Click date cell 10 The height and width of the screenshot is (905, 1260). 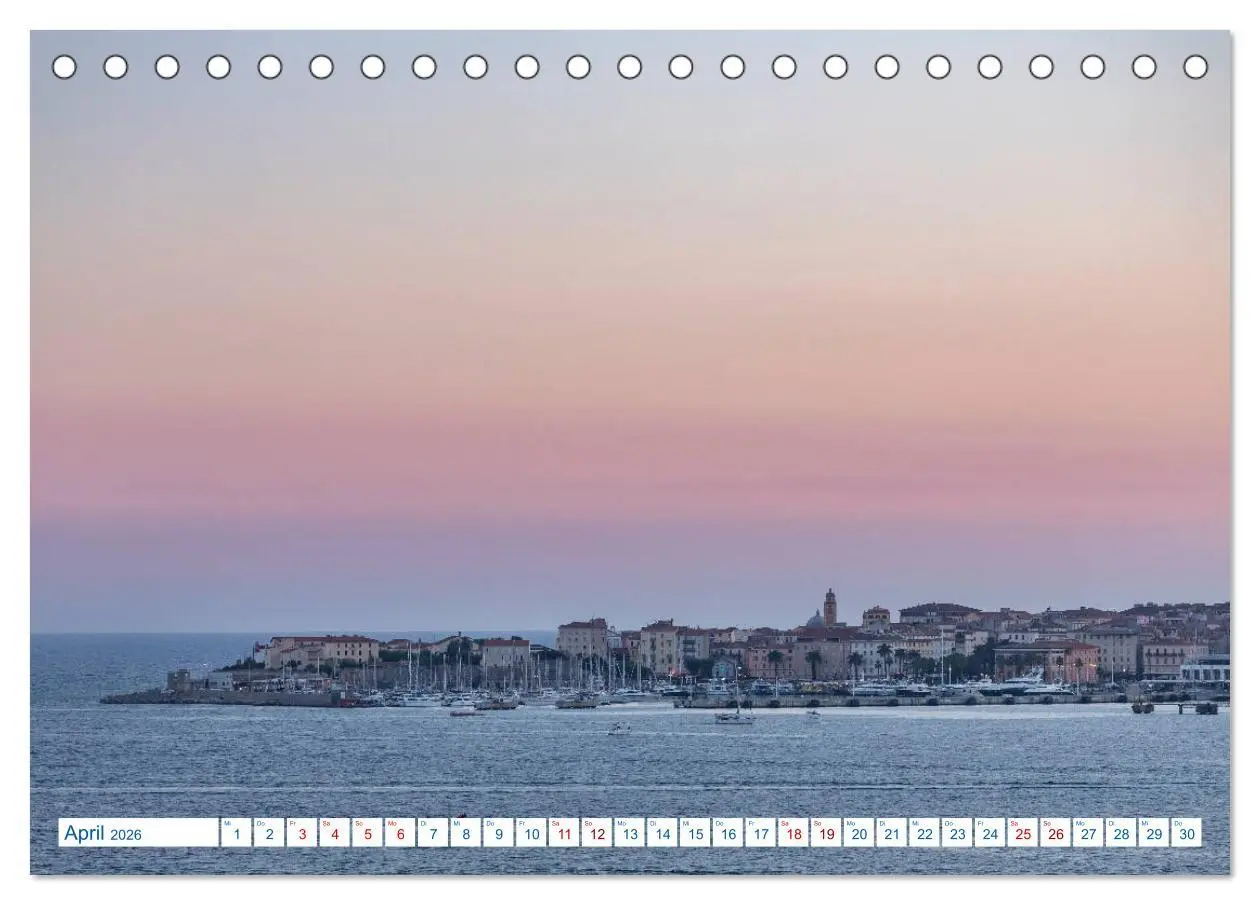tap(531, 833)
